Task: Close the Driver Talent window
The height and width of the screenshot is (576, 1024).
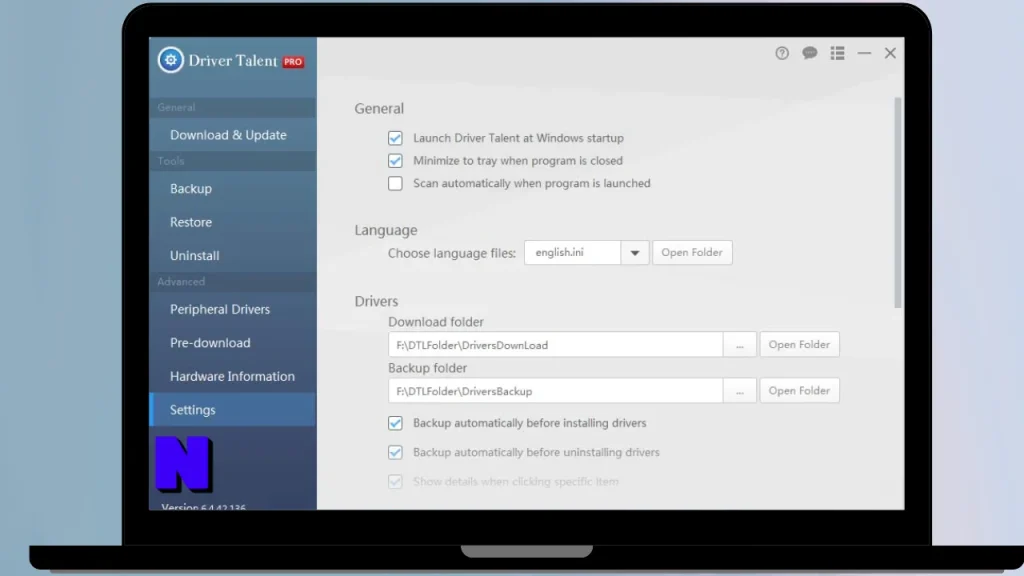Action: click(890, 53)
